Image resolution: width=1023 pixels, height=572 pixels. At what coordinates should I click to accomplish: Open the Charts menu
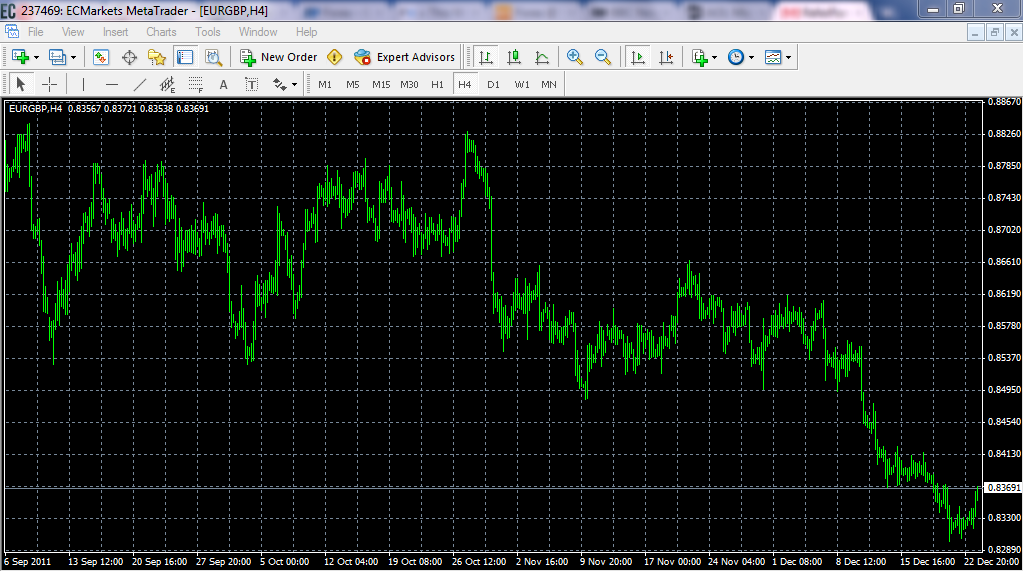pyautogui.click(x=161, y=32)
